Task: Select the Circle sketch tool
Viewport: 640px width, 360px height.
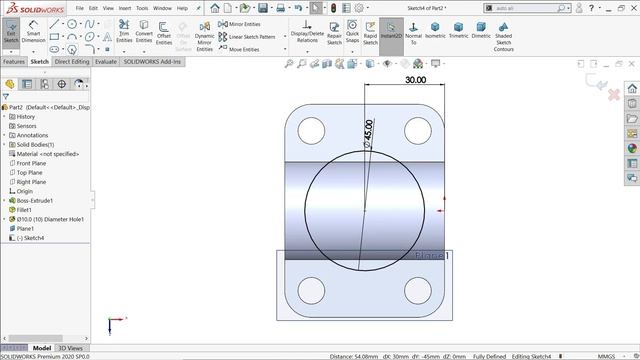Action: (x=72, y=24)
